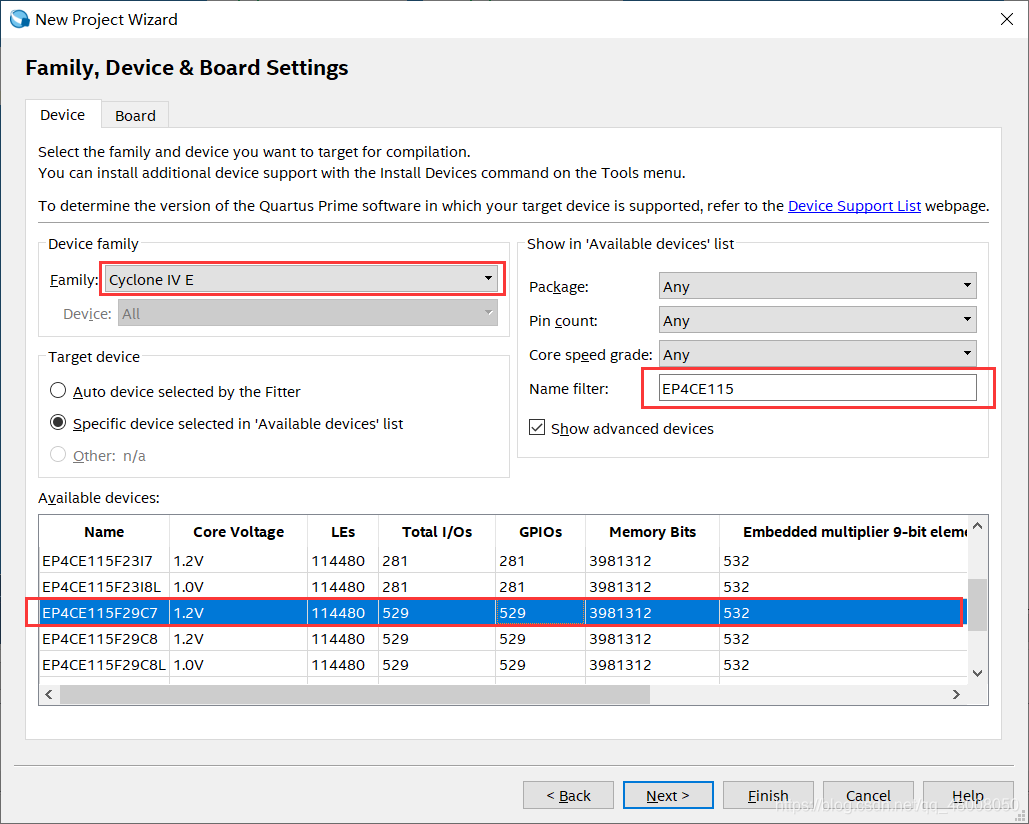Image resolution: width=1029 pixels, height=824 pixels.
Task: Click the Name filter field containing EP4CE115
Action: 817,388
